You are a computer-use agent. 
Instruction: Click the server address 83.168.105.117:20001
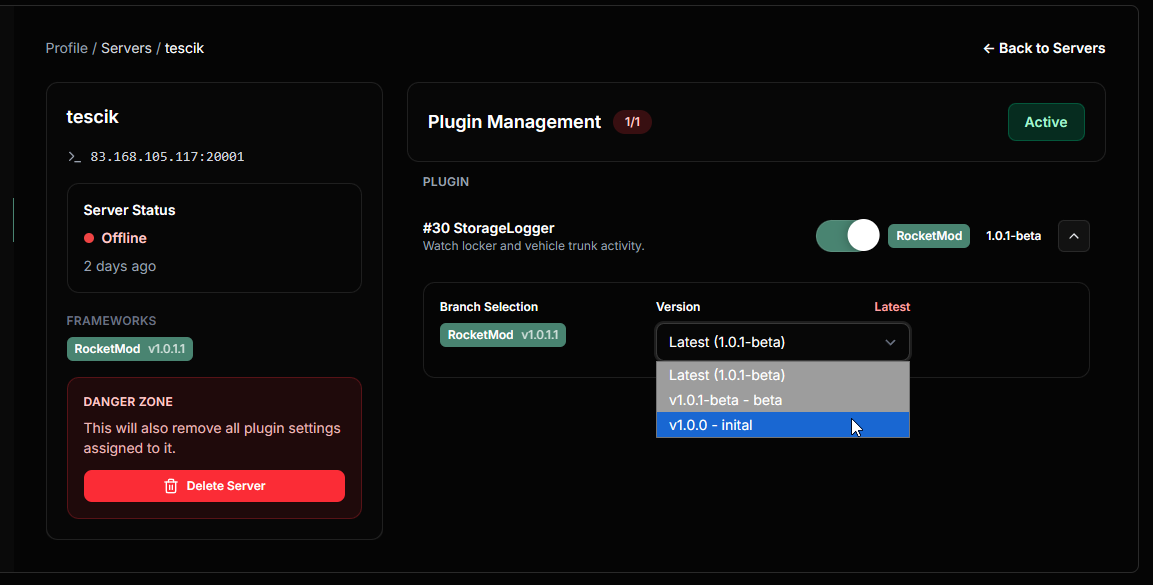pos(167,157)
